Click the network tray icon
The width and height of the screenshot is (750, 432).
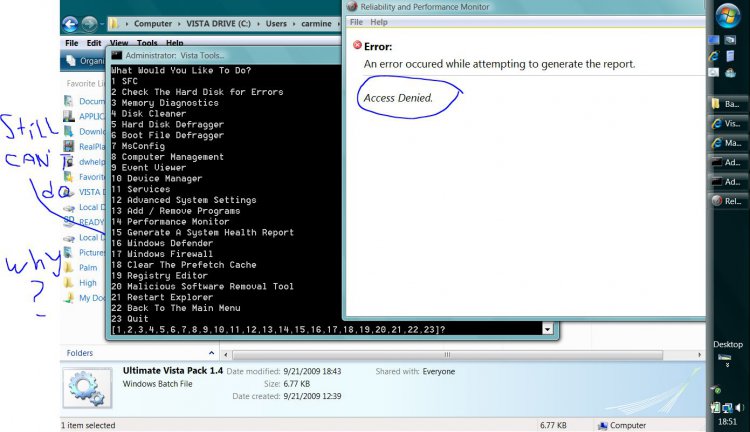pos(728,408)
